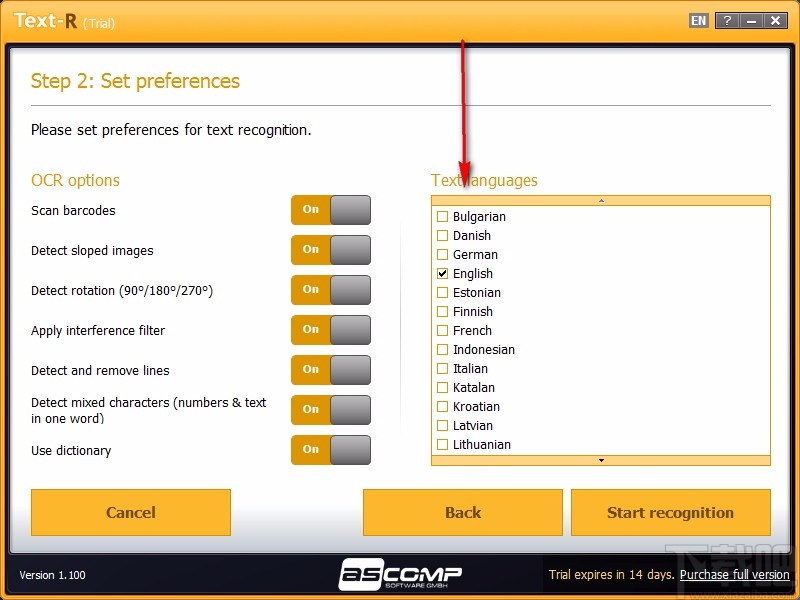Check the Finnish language box
This screenshot has width=800, height=600.
pyautogui.click(x=442, y=311)
